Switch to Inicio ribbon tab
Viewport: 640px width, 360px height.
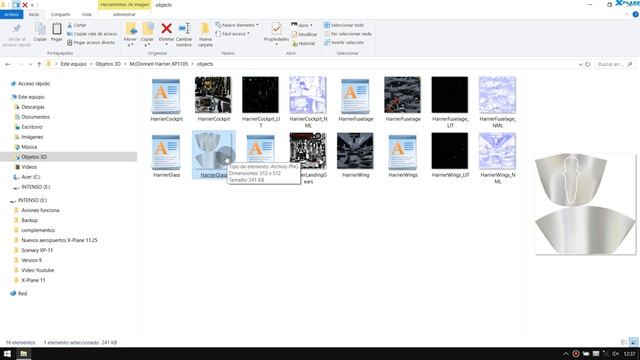pos(34,14)
